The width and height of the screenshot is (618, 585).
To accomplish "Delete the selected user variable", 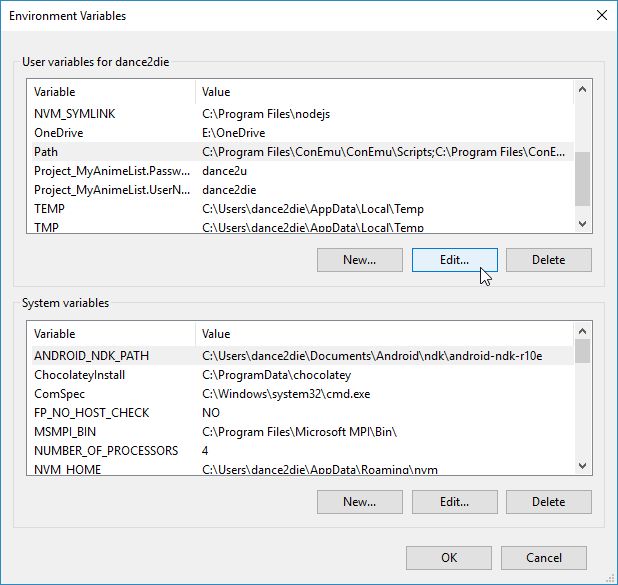I will point(548,260).
